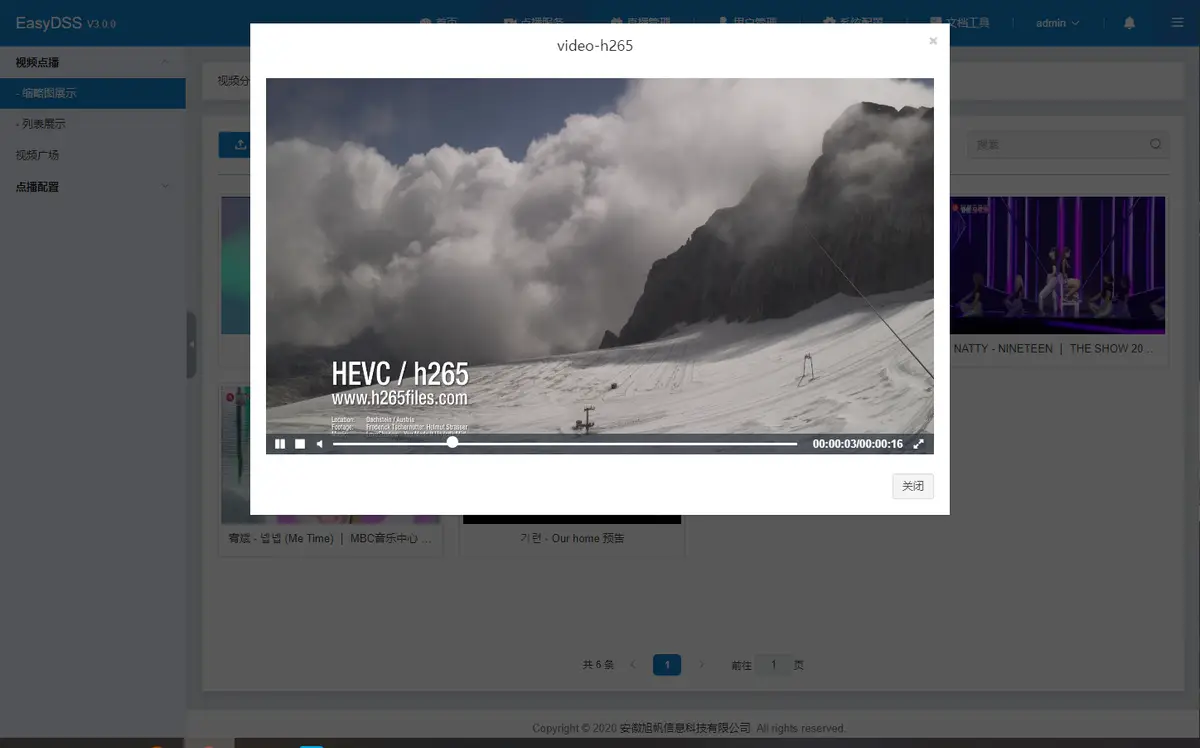Click the search magnifier icon
Screen dimensions: 1200x748
[x=1156, y=144]
